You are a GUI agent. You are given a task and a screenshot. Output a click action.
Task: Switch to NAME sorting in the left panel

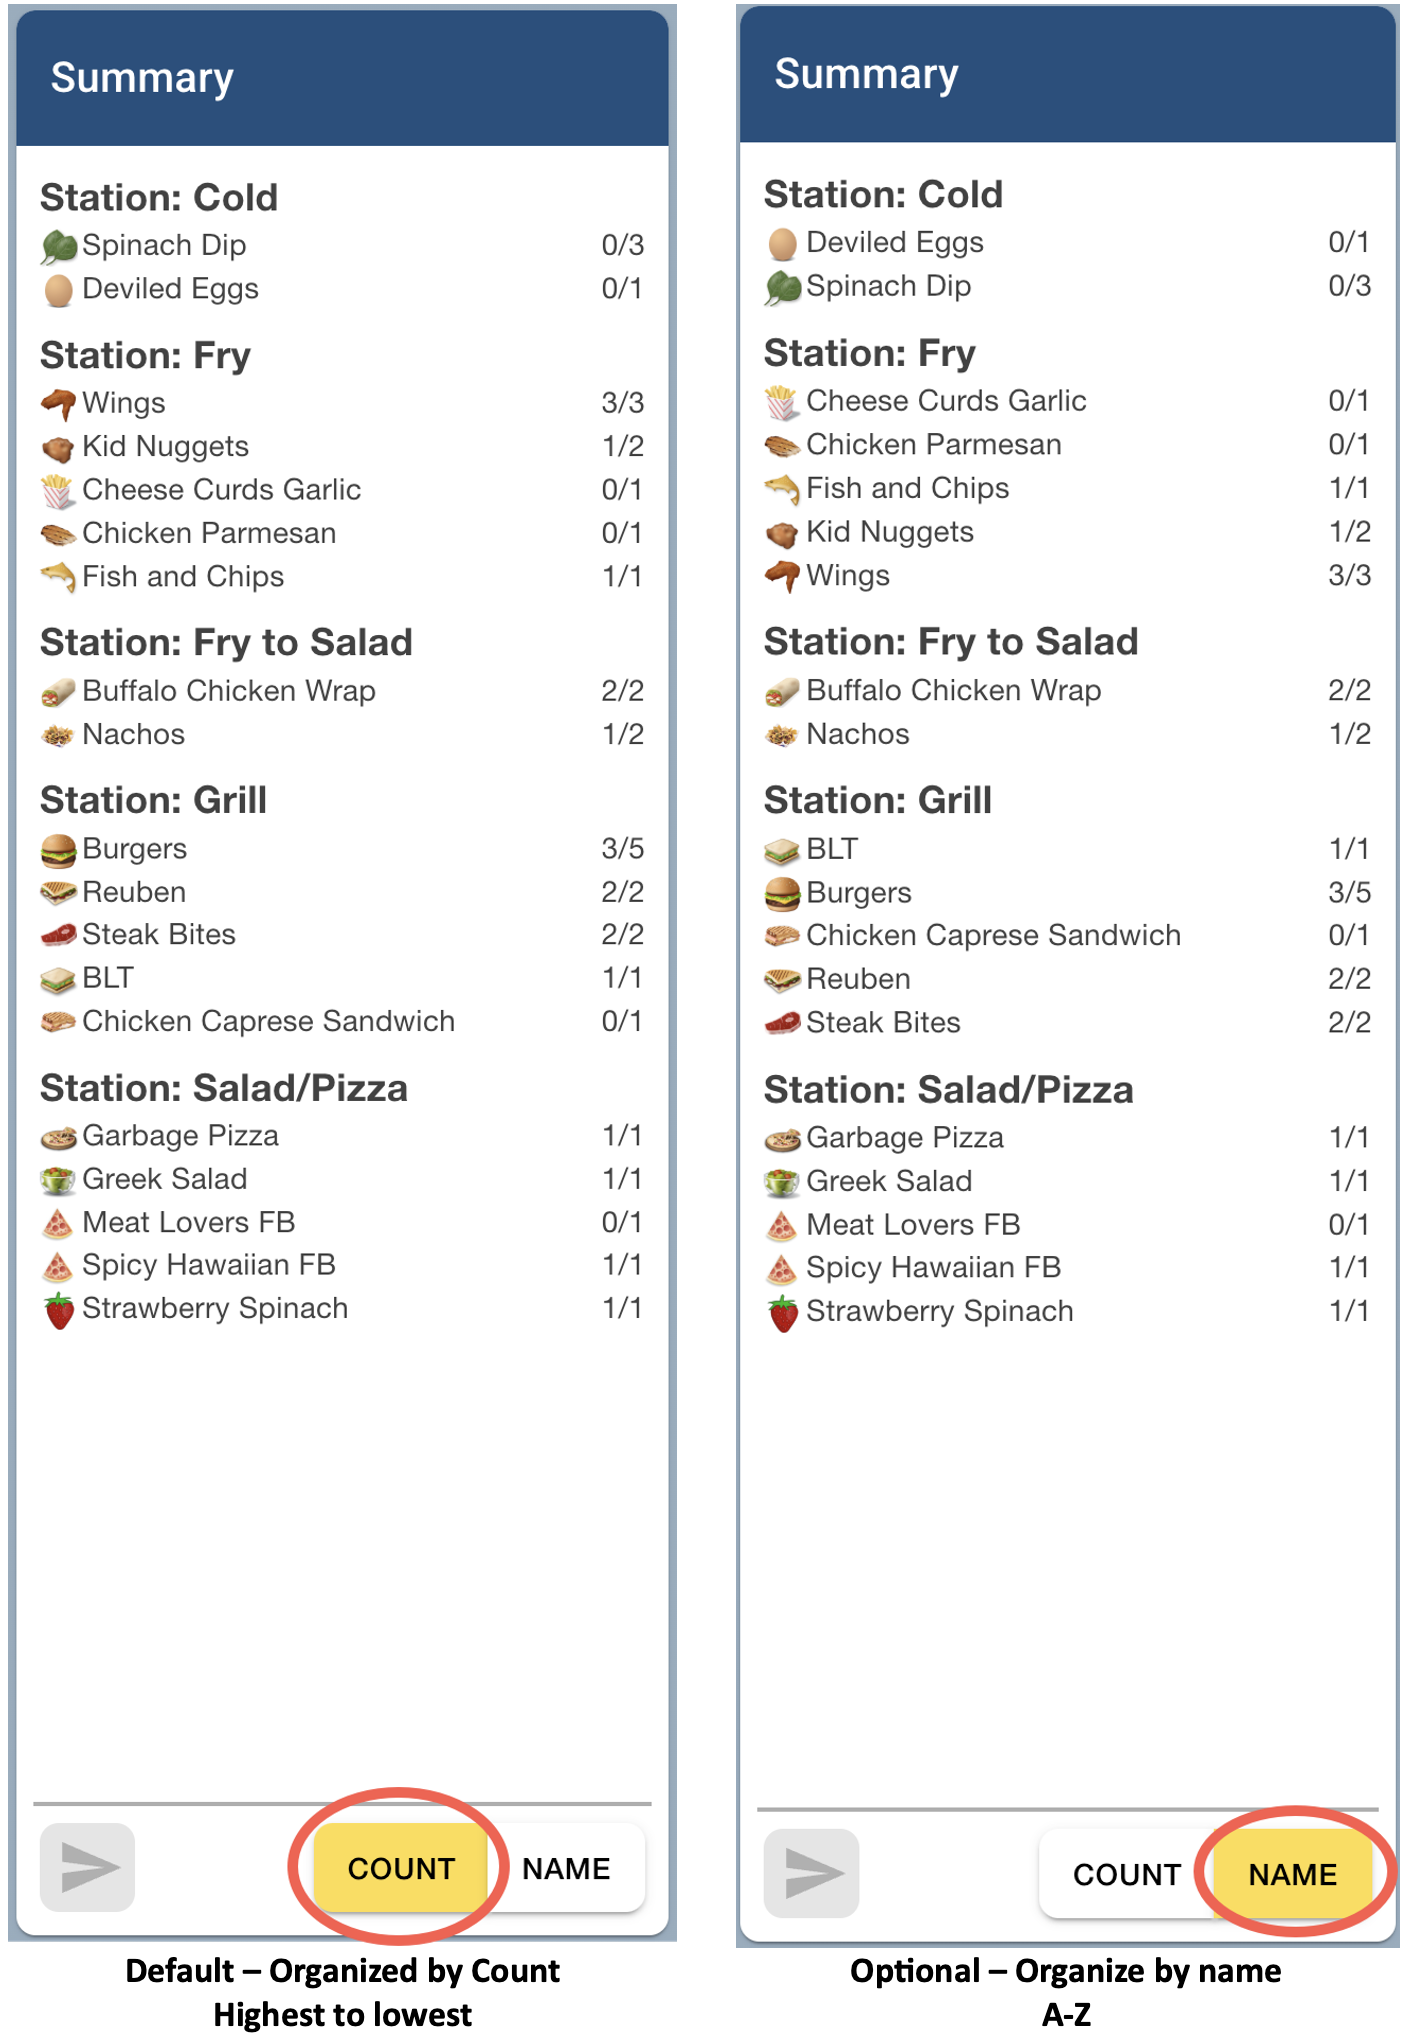[566, 1868]
